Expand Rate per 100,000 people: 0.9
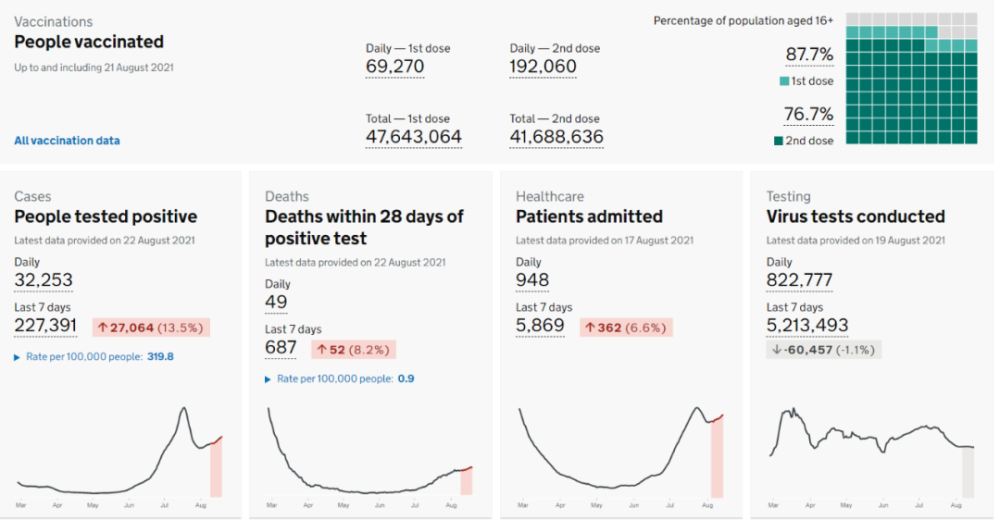This screenshot has width=1000, height=520. click(340, 379)
